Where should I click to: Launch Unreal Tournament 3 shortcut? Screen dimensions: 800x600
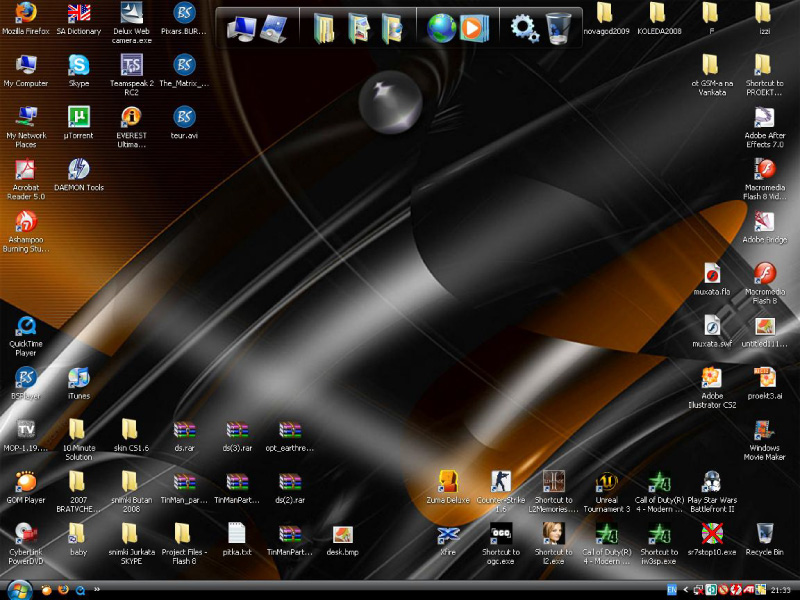(606, 482)
